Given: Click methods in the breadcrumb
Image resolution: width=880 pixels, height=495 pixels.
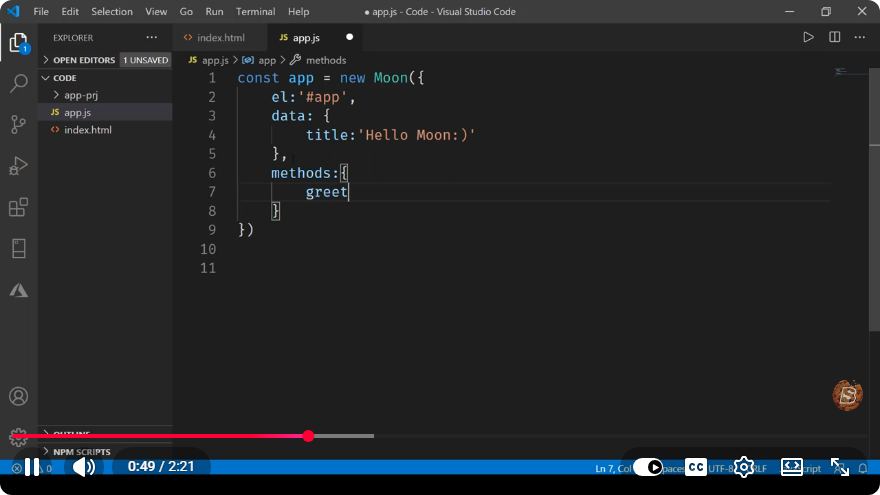Looking at the screenshot, I should click(x=326, y=60).
